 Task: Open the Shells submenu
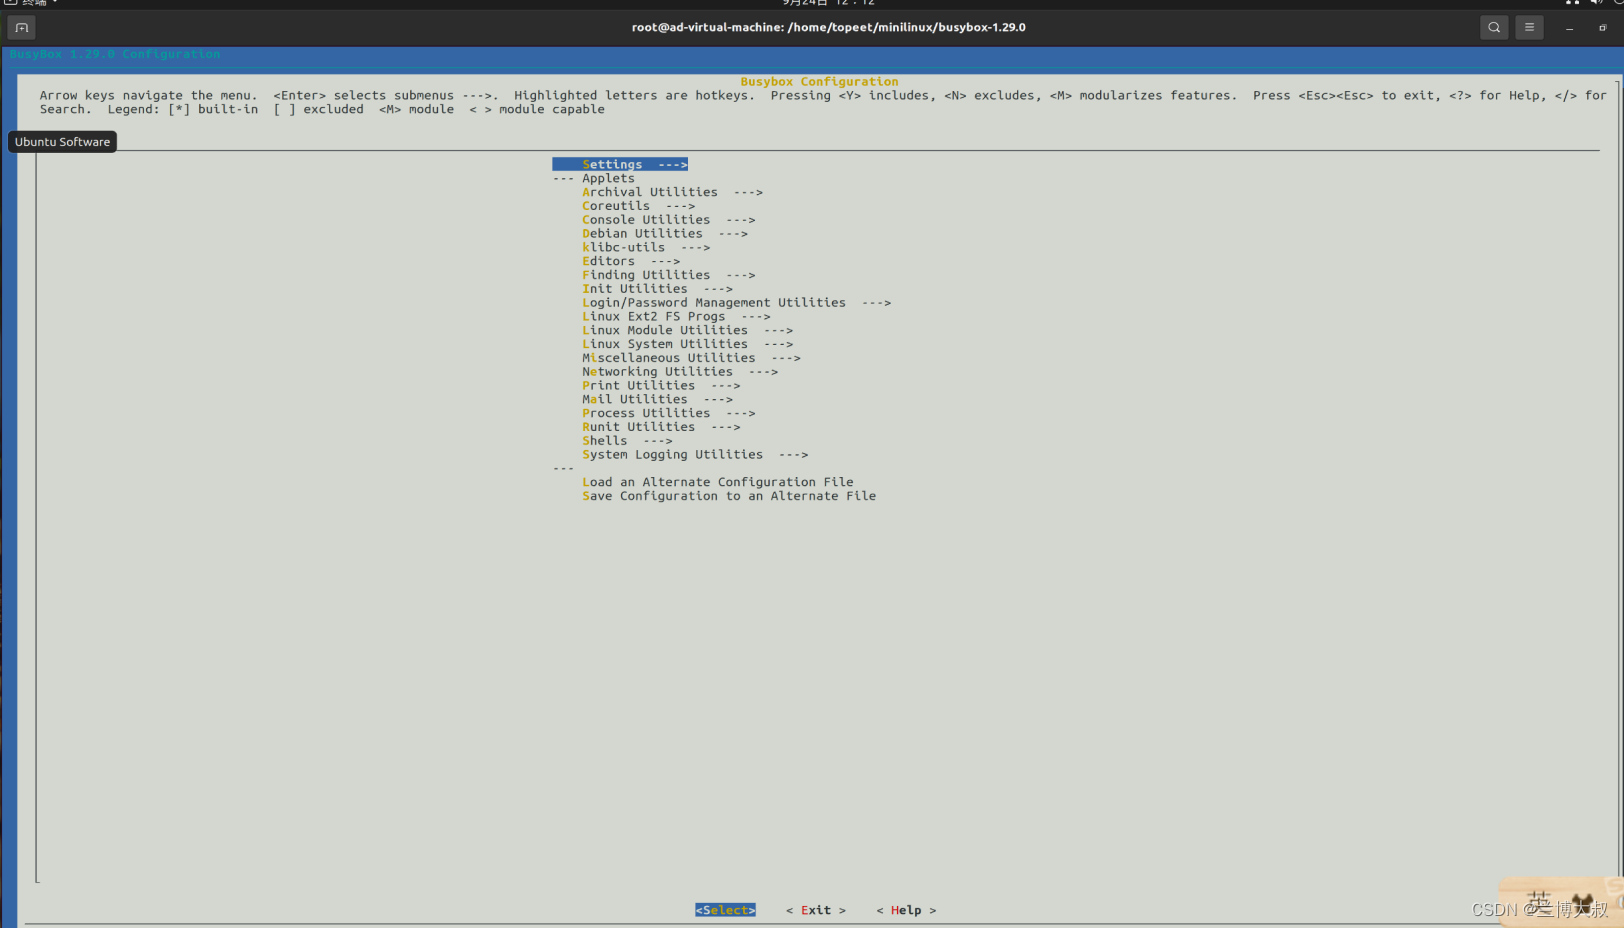pyautogui.click(x=604, y=440)
